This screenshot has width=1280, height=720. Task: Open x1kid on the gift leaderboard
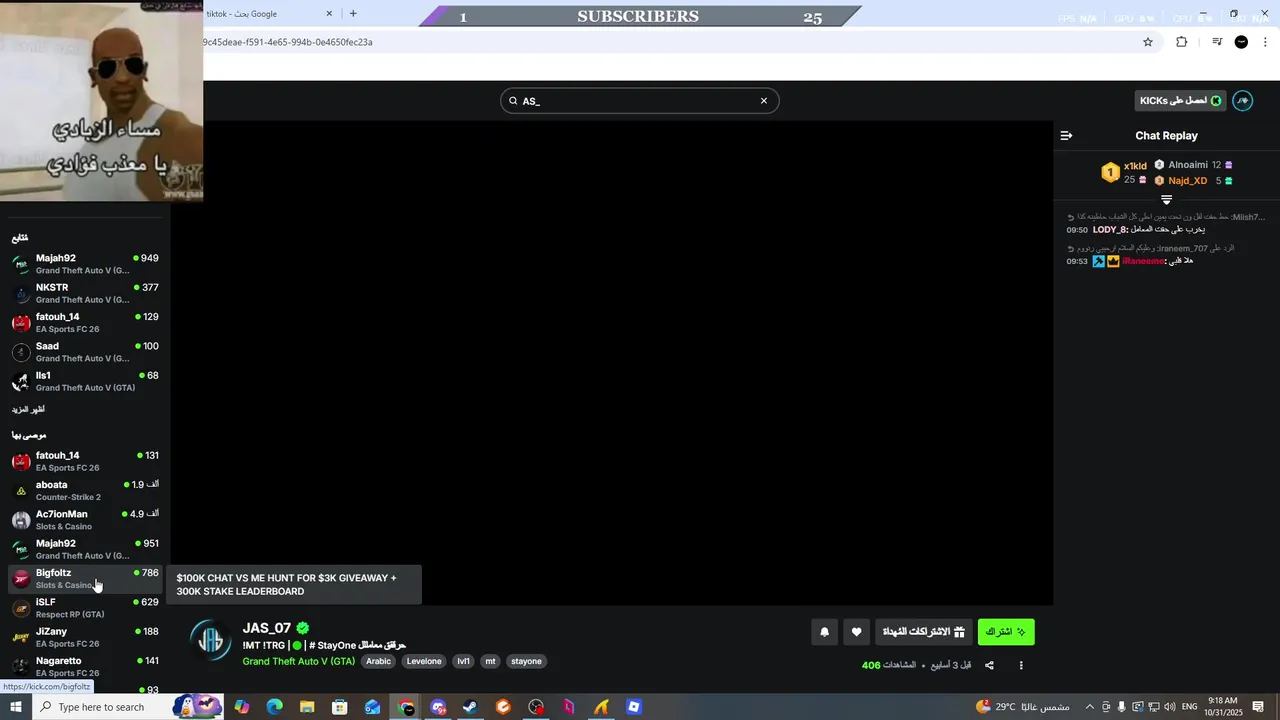tap(1135, 166)
